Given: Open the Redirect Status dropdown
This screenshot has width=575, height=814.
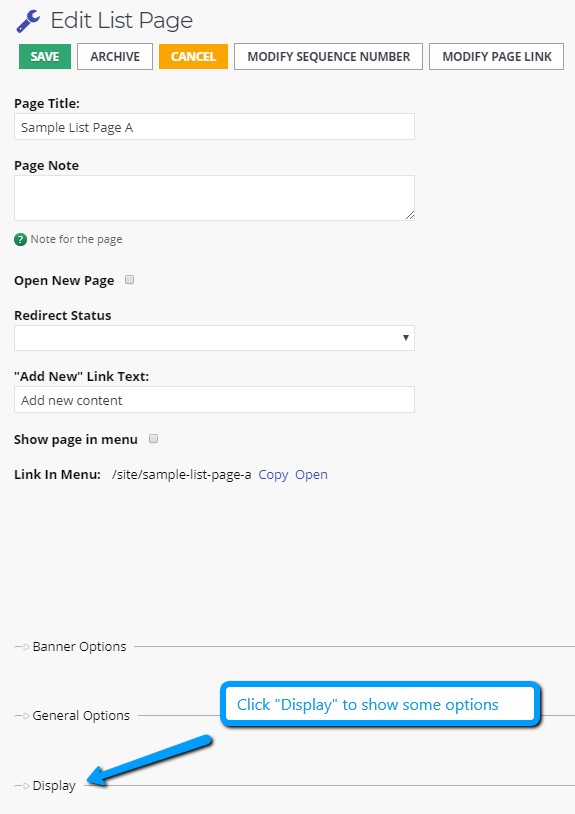Looking at the screenshot, I should pos(214,338).
